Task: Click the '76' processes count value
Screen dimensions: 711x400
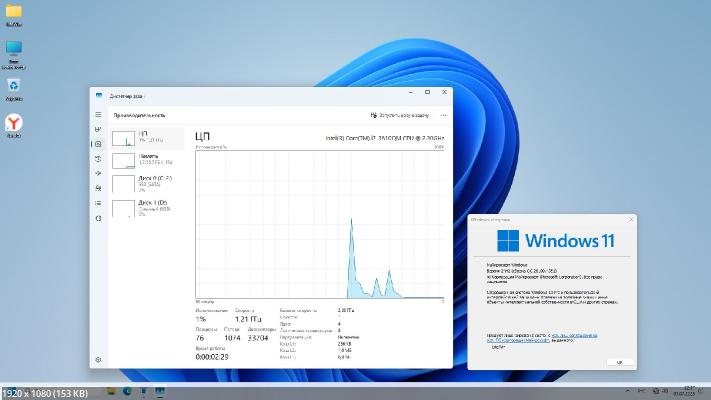Action: click(200, 338)
